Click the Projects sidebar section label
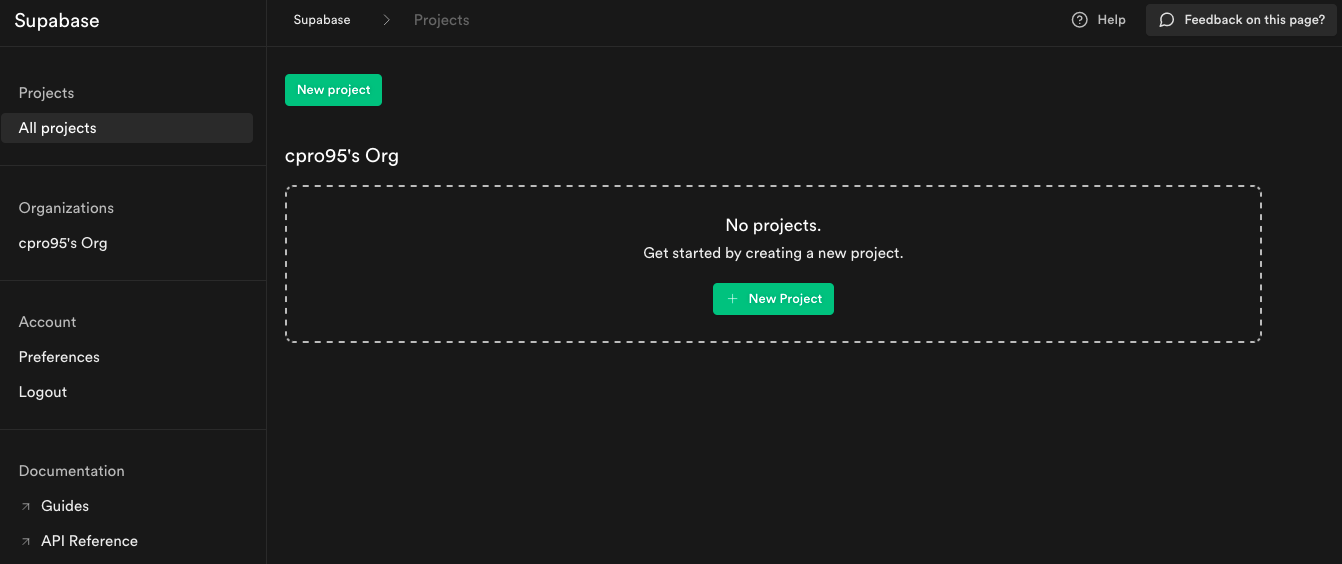 pos(46,93)
